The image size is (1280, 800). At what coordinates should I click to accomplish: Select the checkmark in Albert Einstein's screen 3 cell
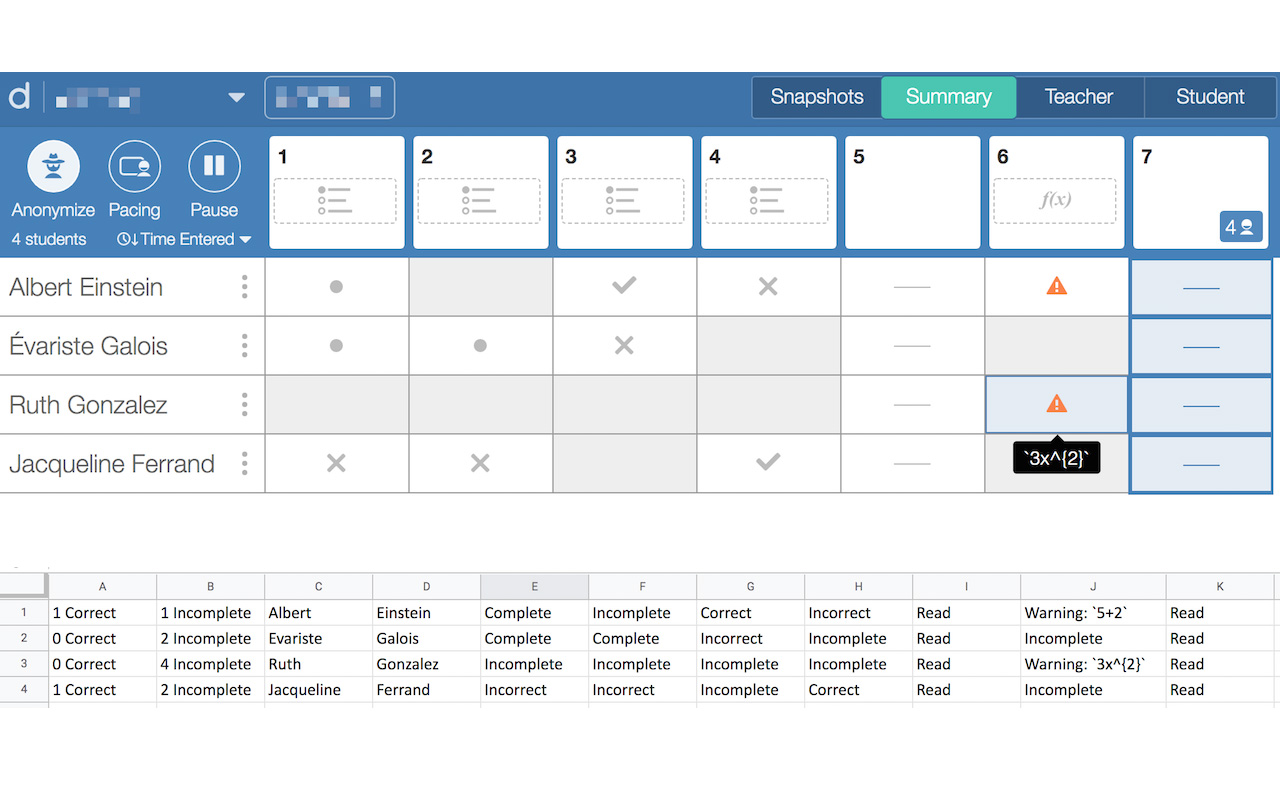(624, 286)
